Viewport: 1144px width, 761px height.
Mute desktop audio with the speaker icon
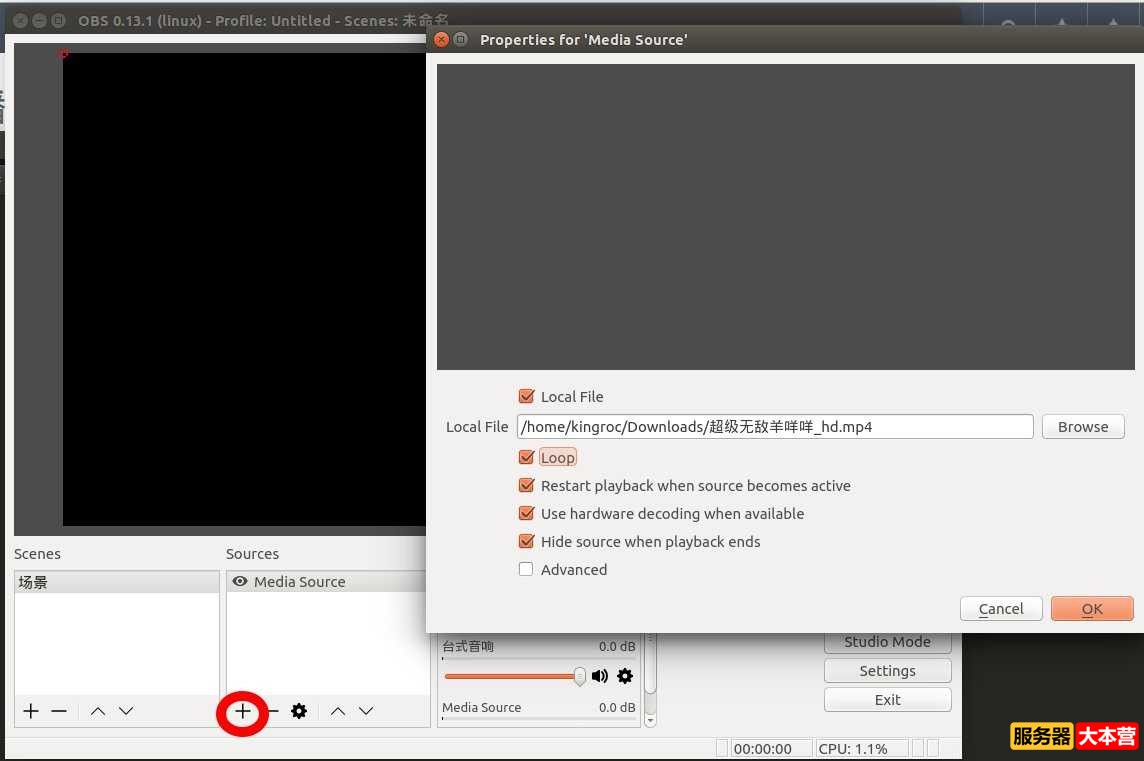pyautogui.click(x=599, y=677)
